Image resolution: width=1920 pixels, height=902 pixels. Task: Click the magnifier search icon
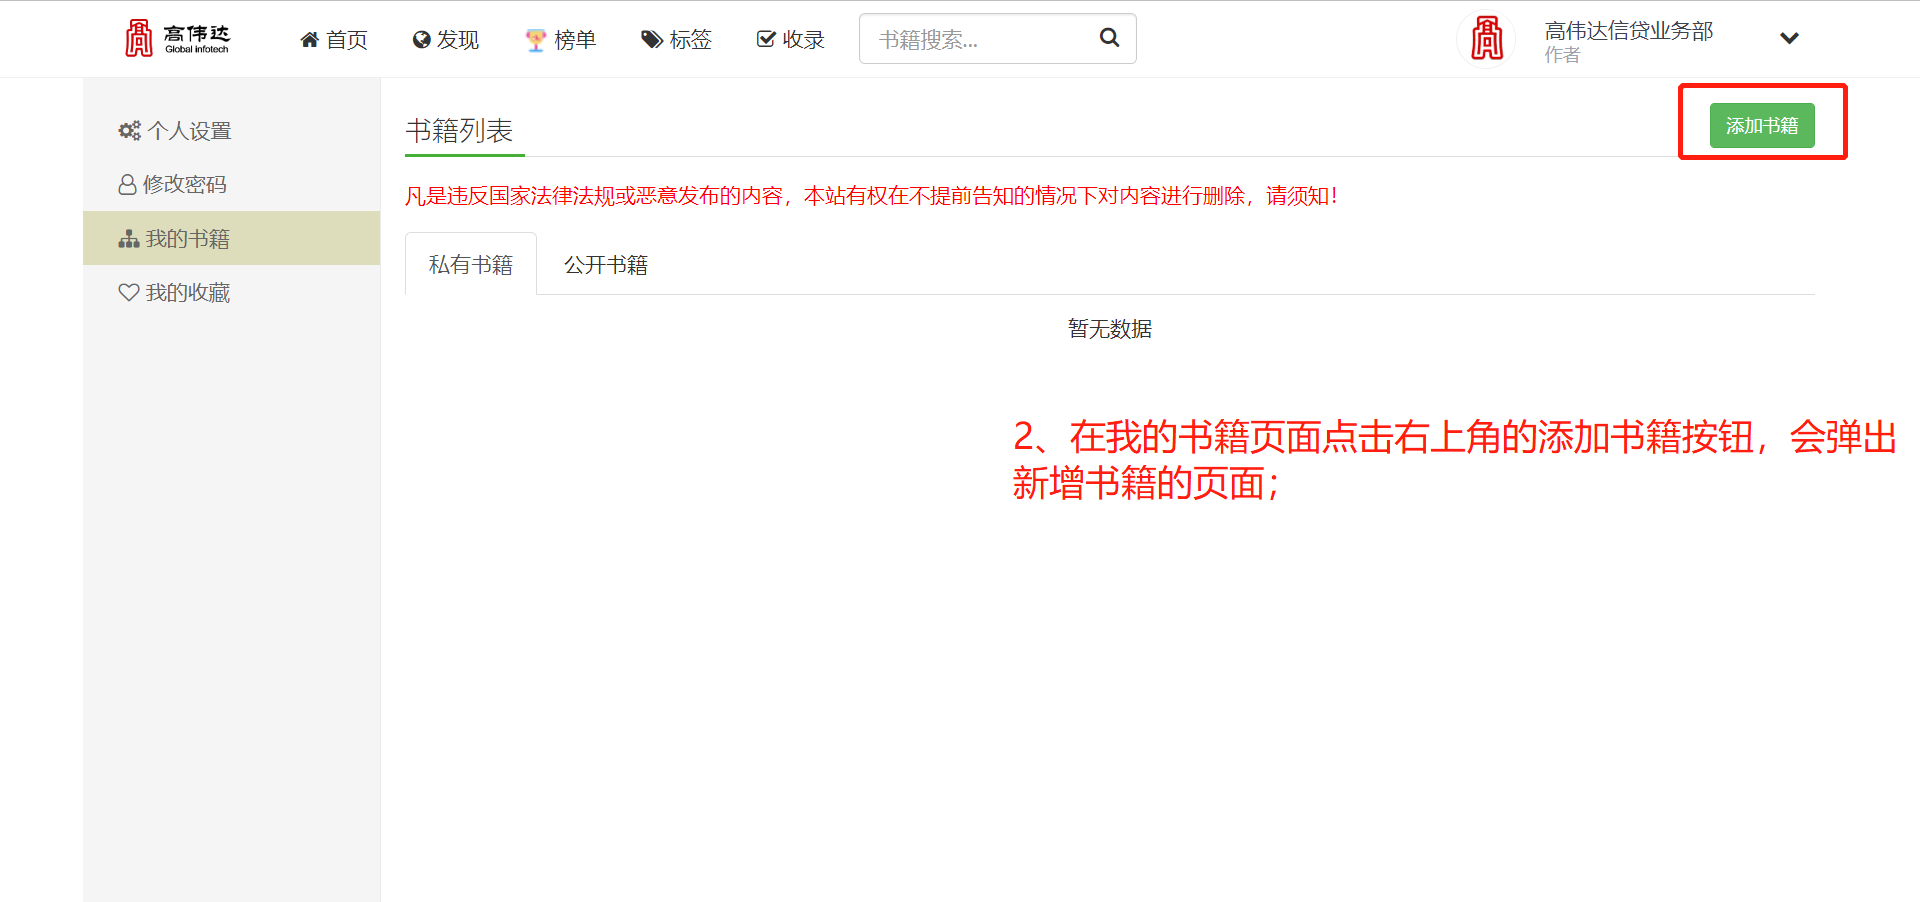tap(1109, 38)
